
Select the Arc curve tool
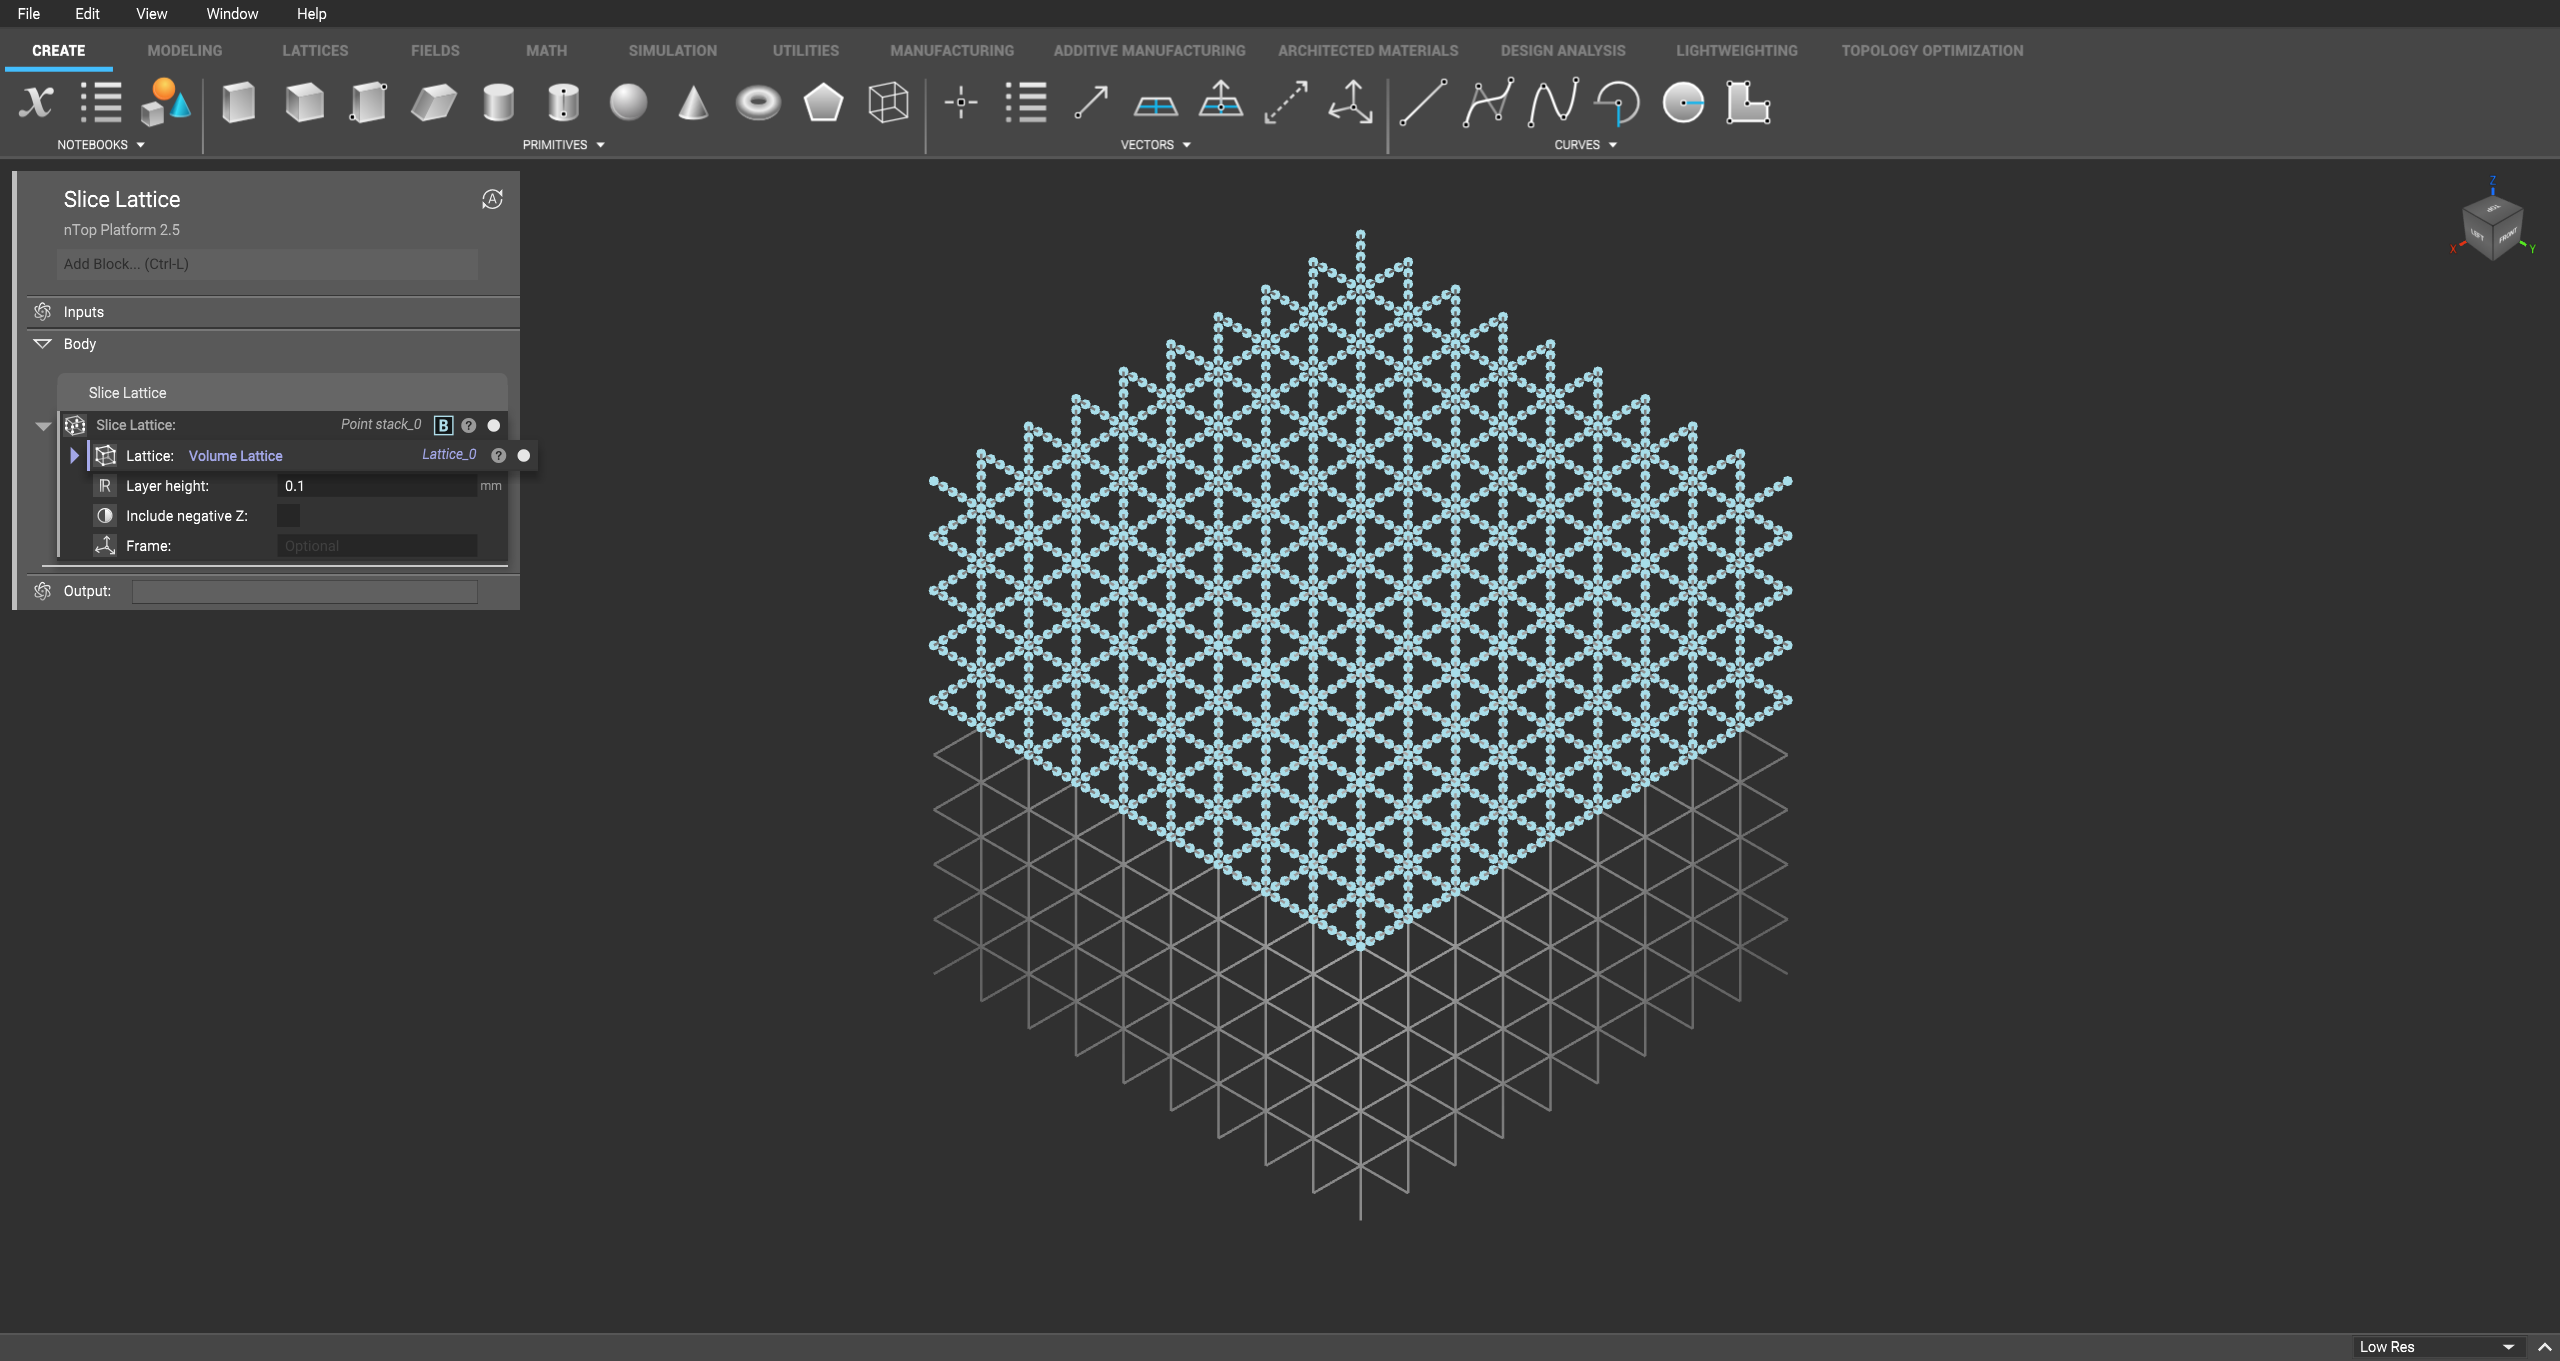tap(1618, 102)
